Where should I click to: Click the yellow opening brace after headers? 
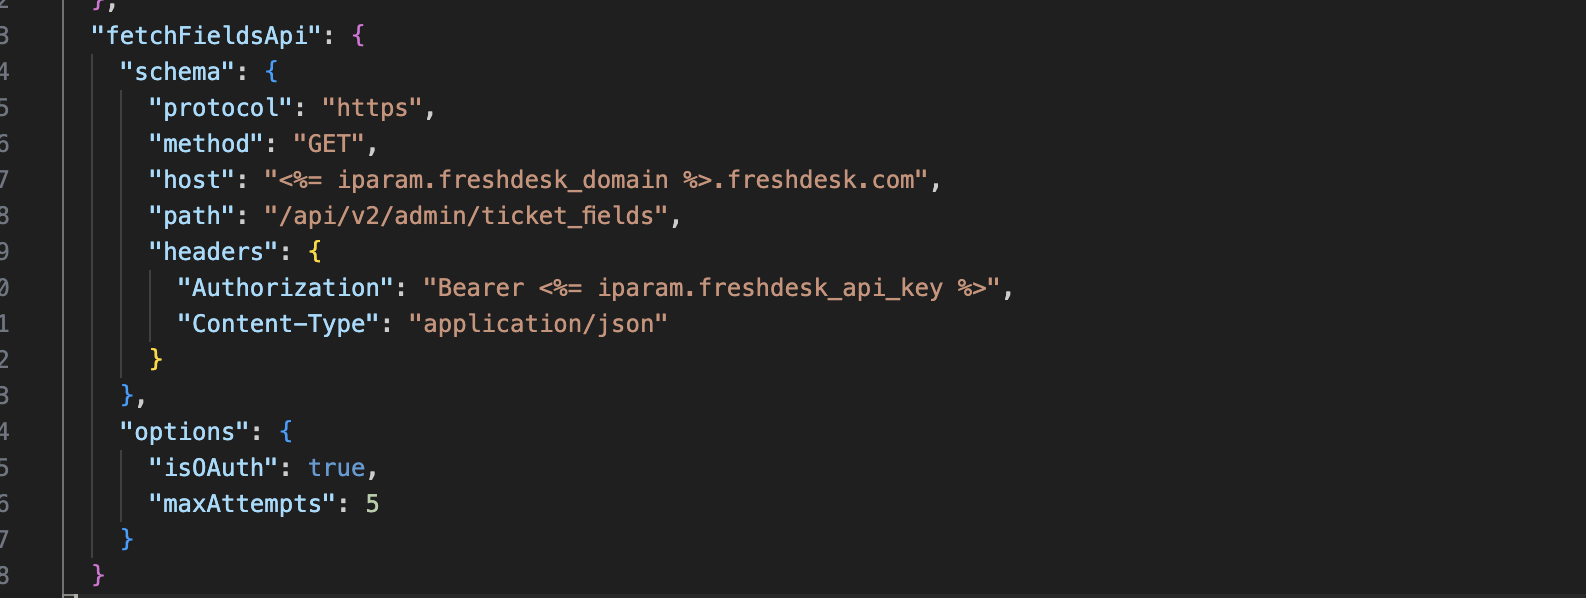[315, 252]
